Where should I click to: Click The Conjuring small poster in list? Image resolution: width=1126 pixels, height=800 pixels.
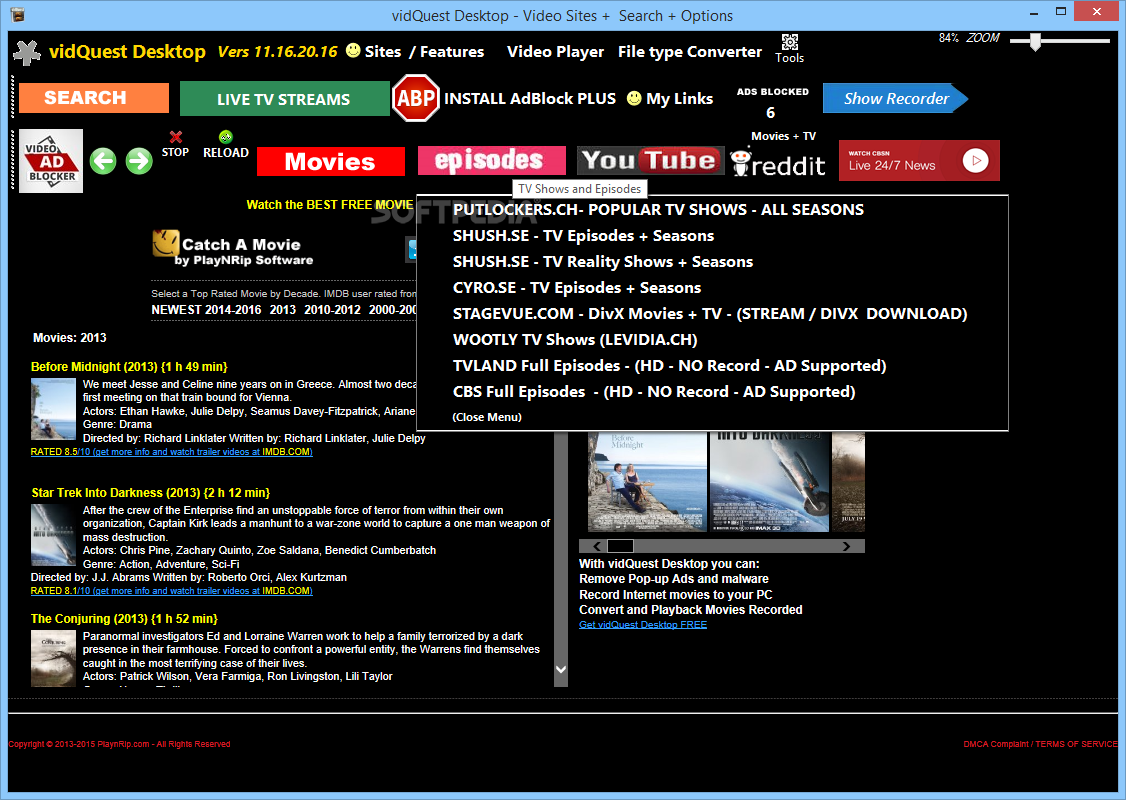coord(53,659)
